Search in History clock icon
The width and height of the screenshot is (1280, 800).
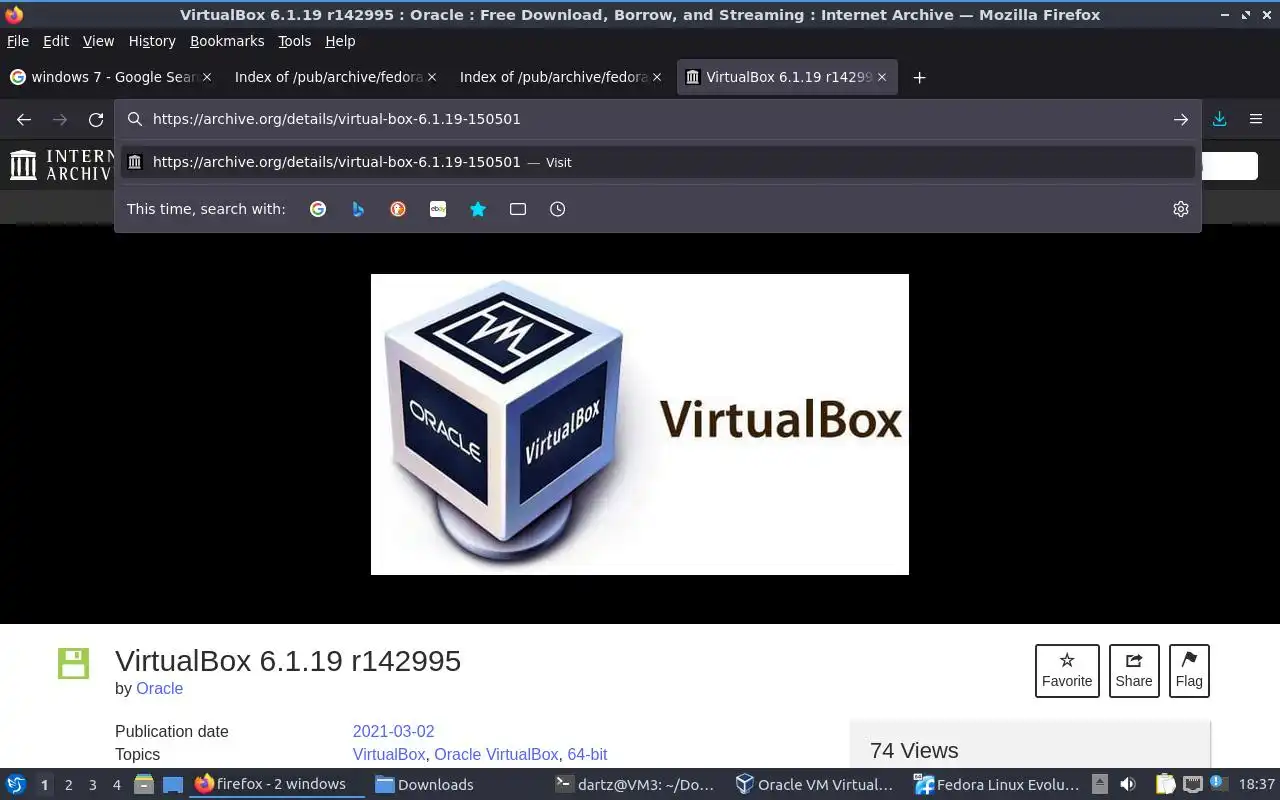click(558, 209)
